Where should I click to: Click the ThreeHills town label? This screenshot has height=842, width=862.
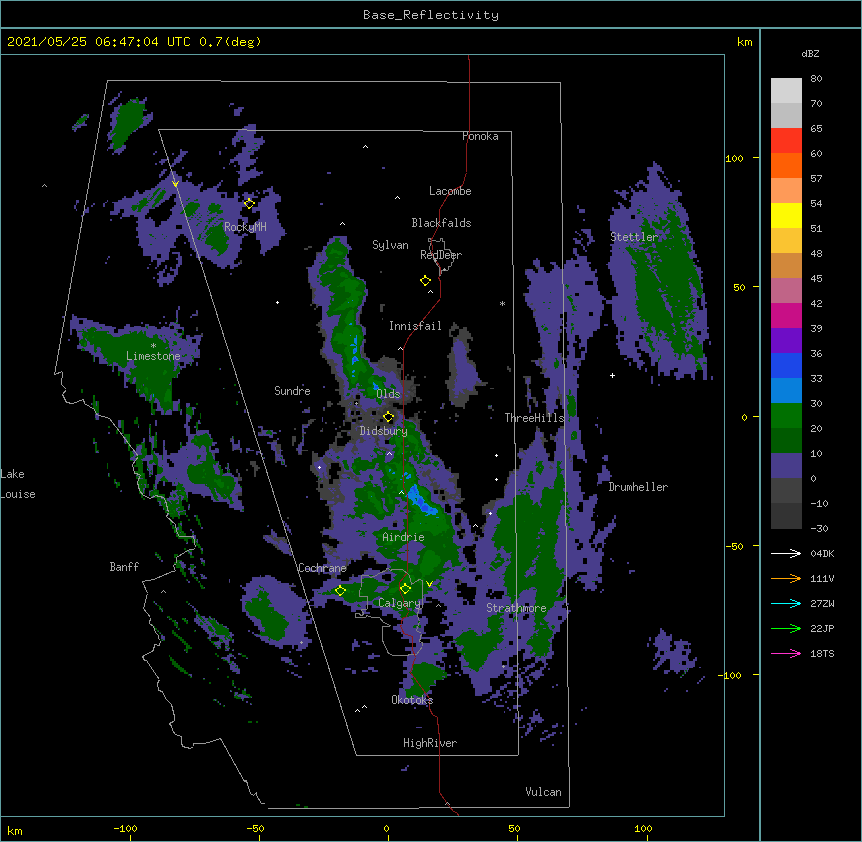(535, 418)
